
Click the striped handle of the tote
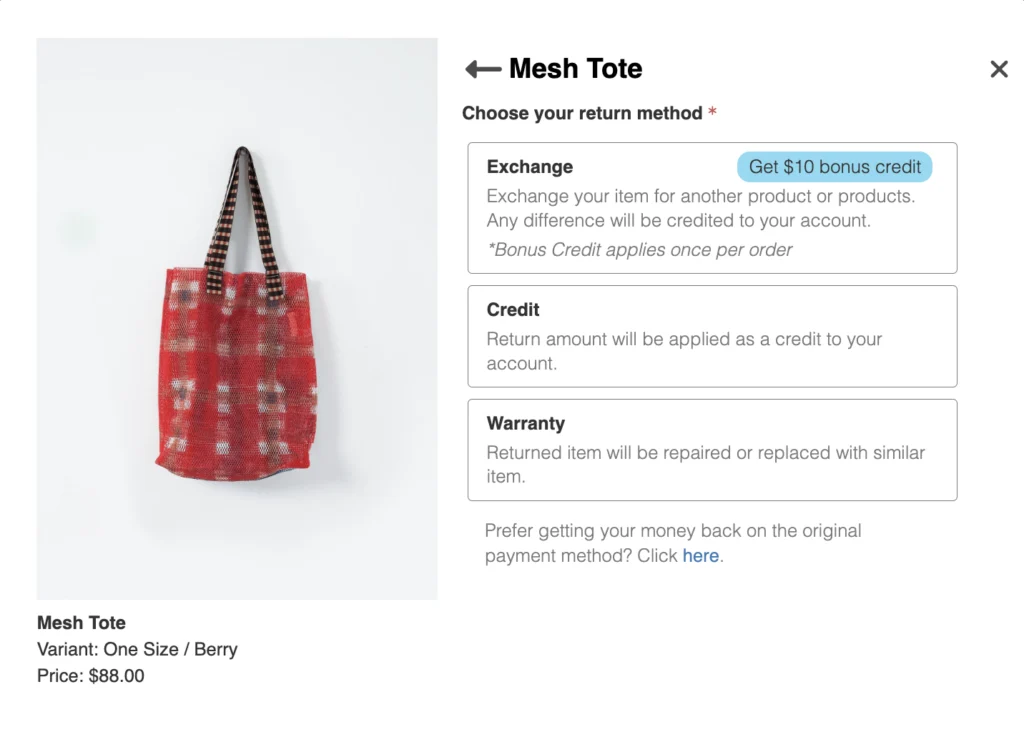tap(243, 215)
